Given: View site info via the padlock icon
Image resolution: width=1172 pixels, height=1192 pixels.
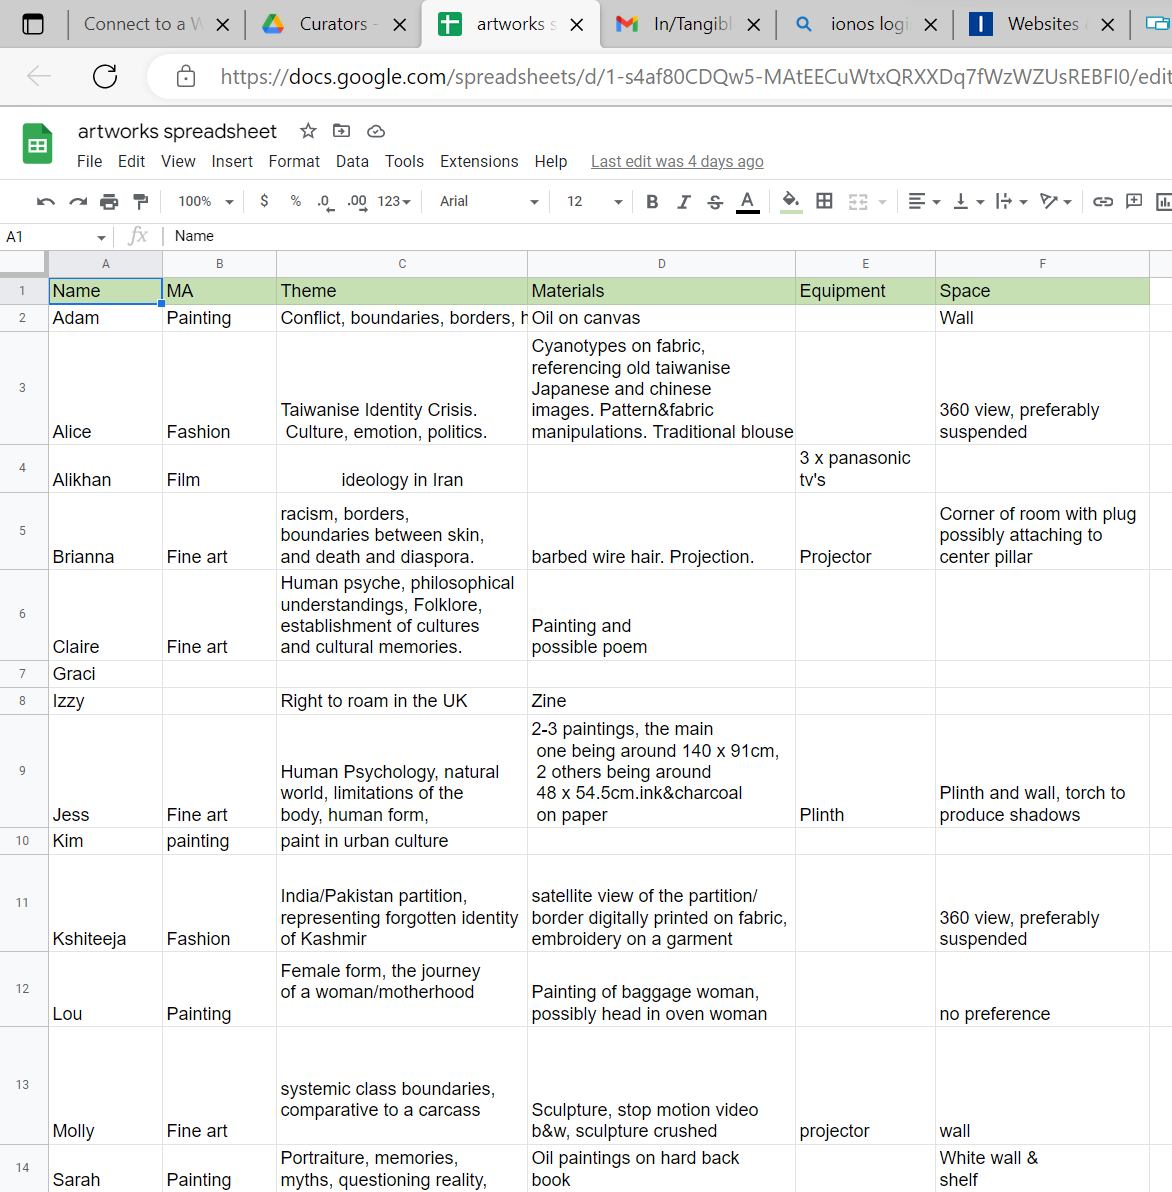Looking at the screenshot, I should click(186, 76).
